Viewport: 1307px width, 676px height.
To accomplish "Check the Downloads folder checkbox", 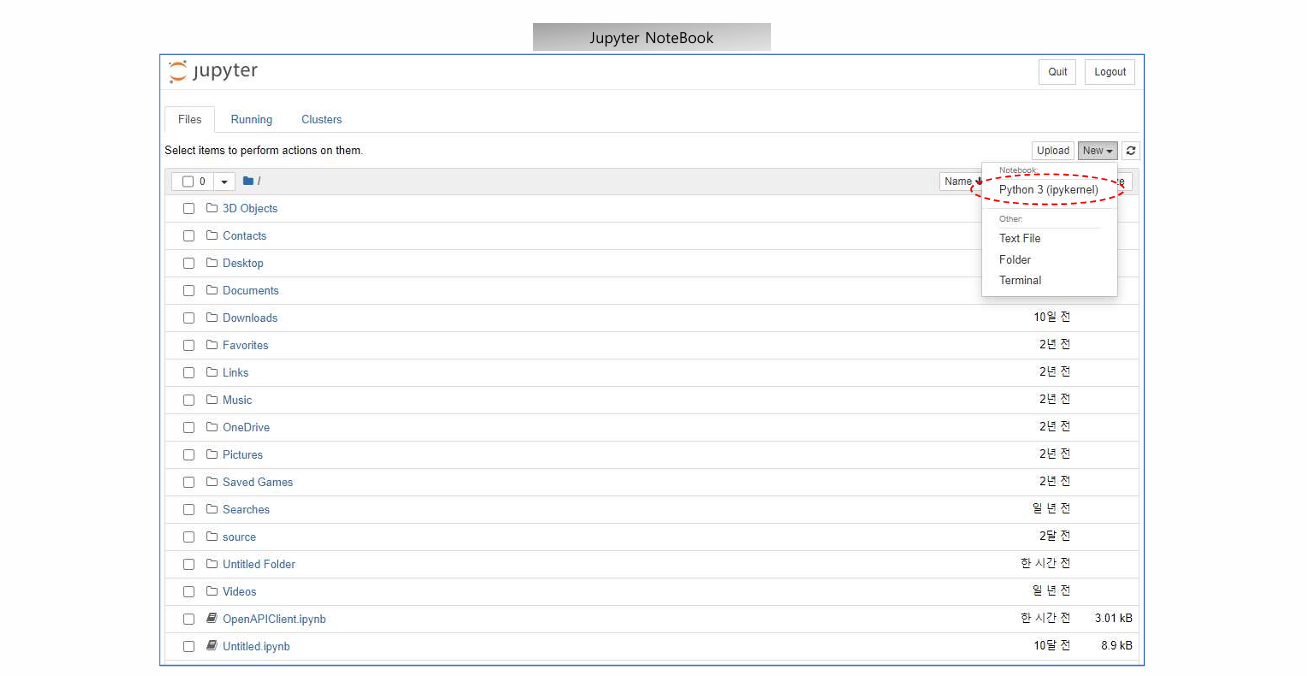I will 188,318.
